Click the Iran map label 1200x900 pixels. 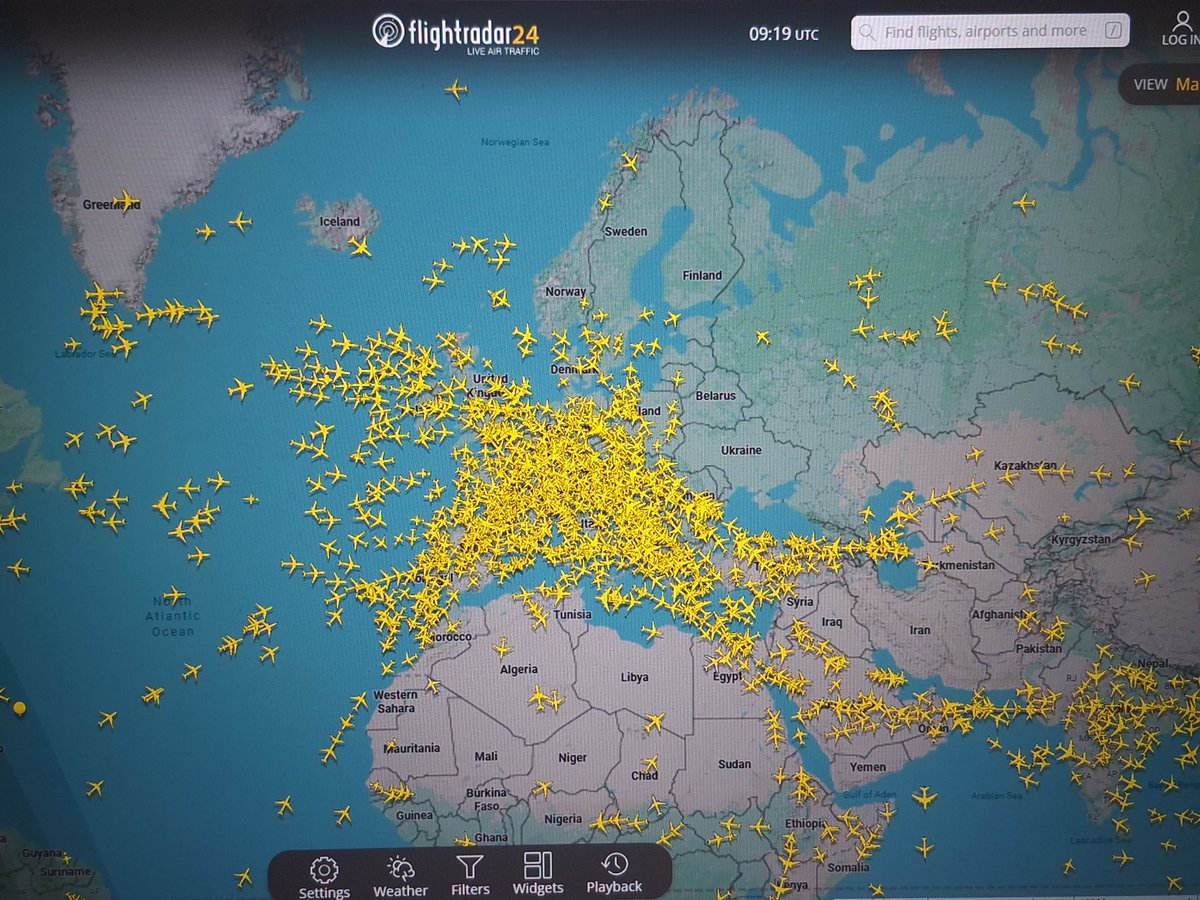pyautogui.click(x=920, y=630)
